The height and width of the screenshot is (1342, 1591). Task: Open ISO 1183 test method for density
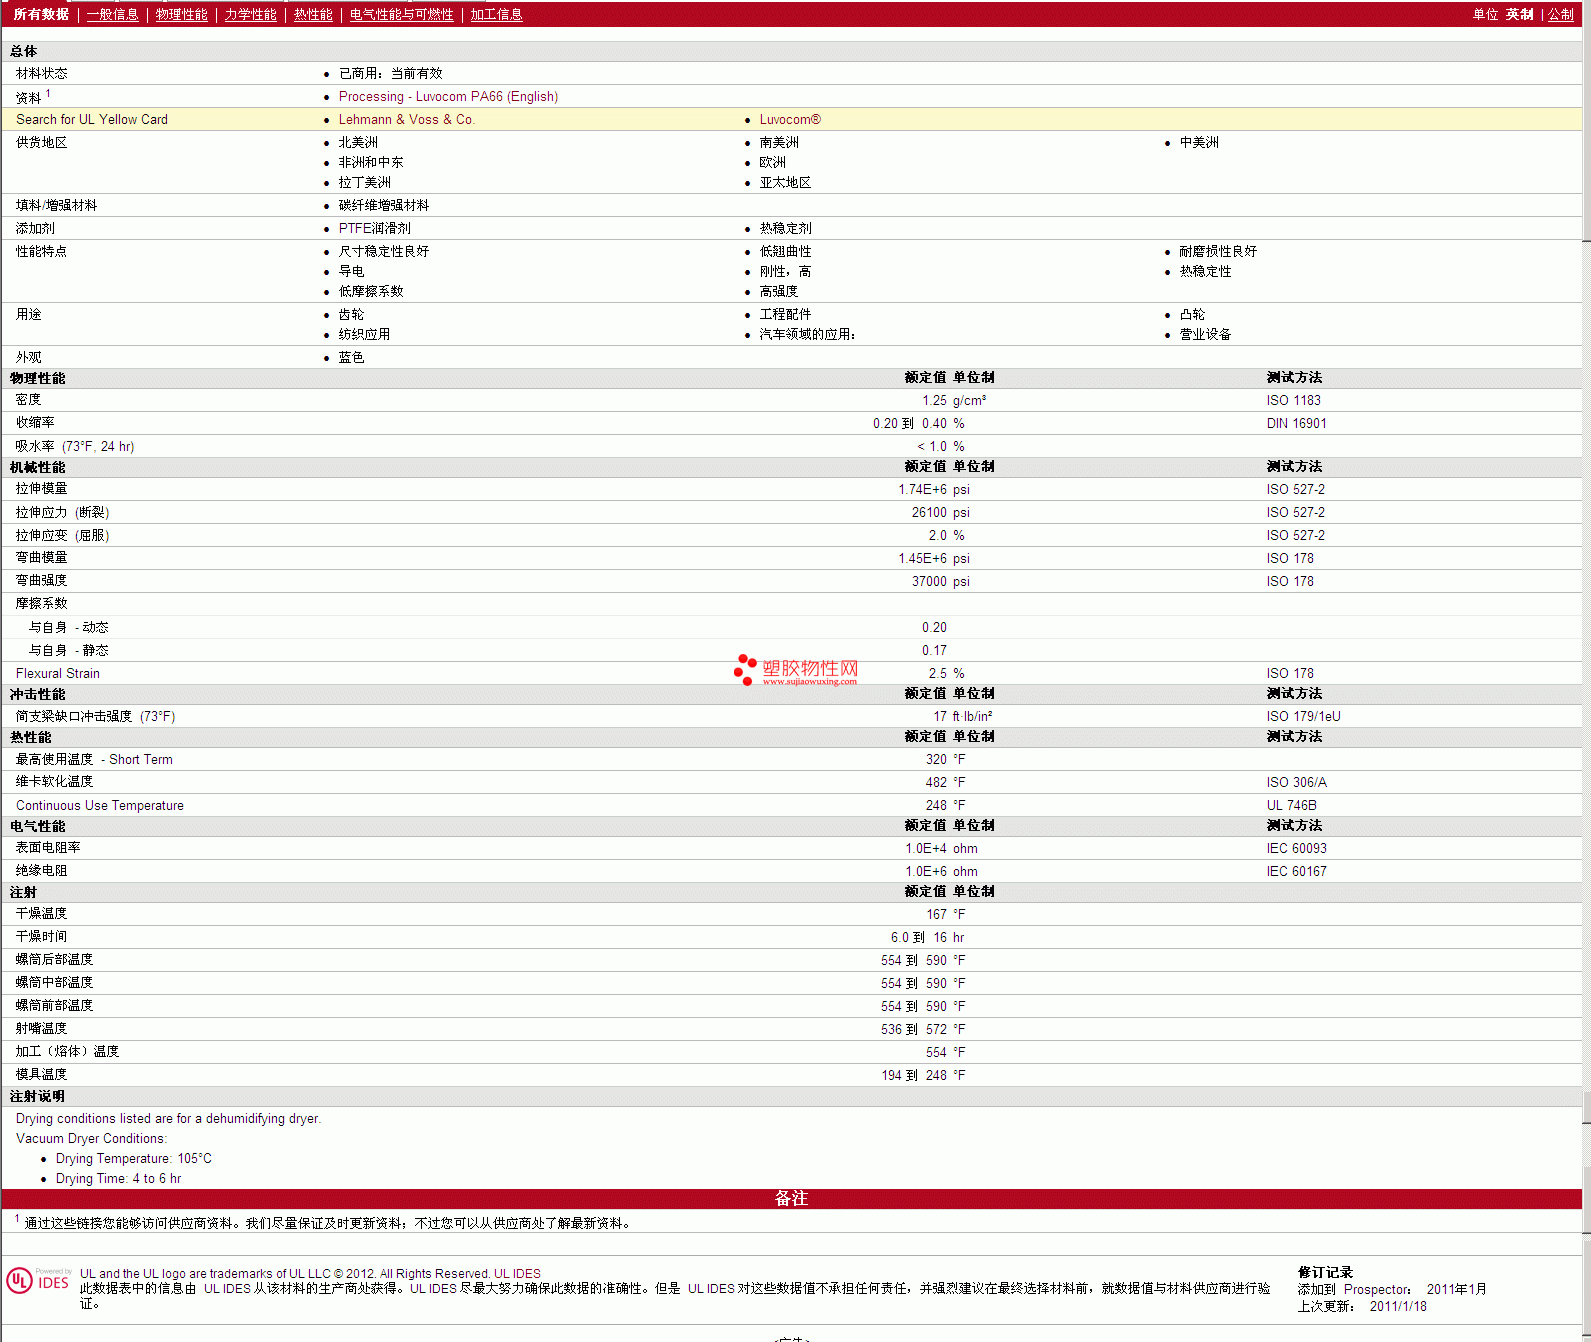tap(1293, 401)
